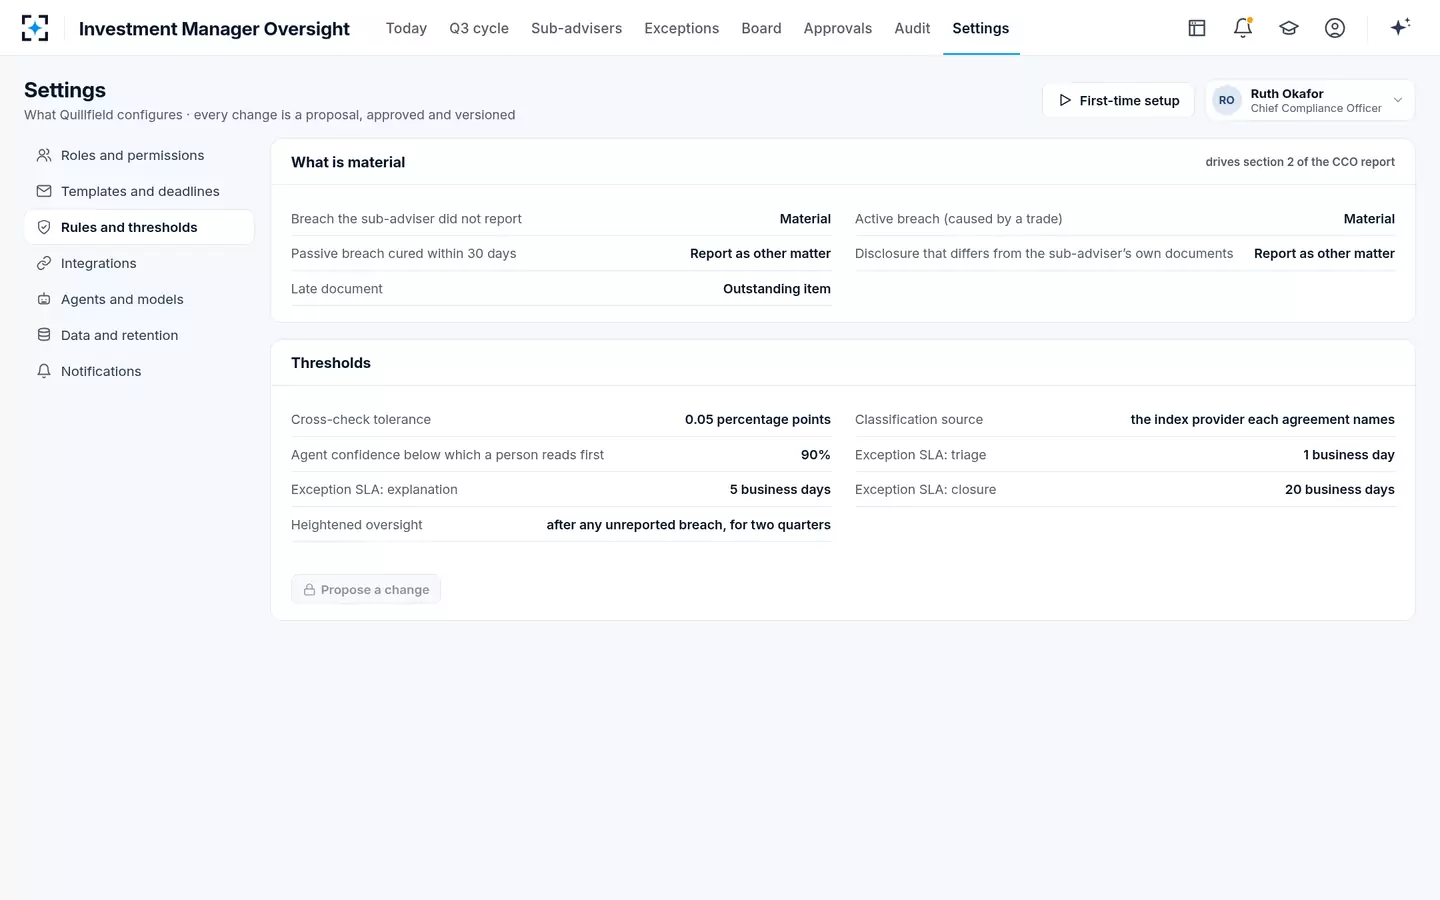Click the Agents and models robot icon

(x=44, y=299)
